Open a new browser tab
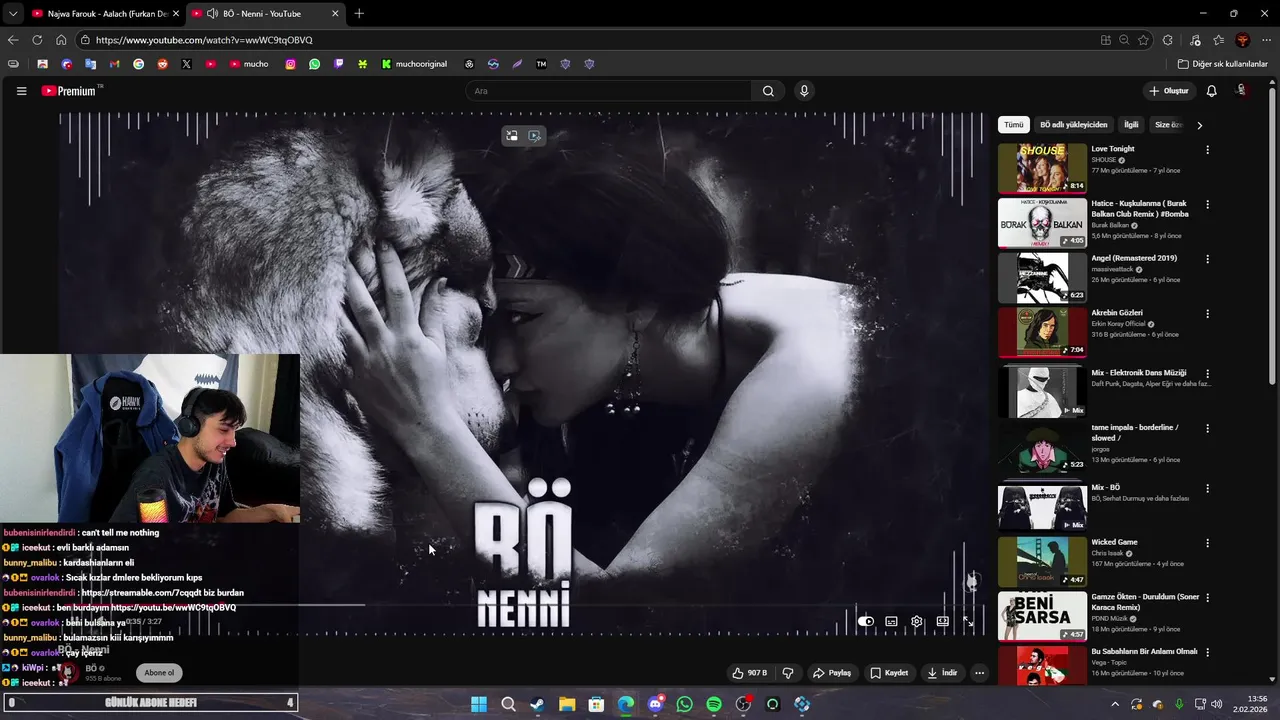Viewport: 1280px width, 720px height. tap(359, 14)
